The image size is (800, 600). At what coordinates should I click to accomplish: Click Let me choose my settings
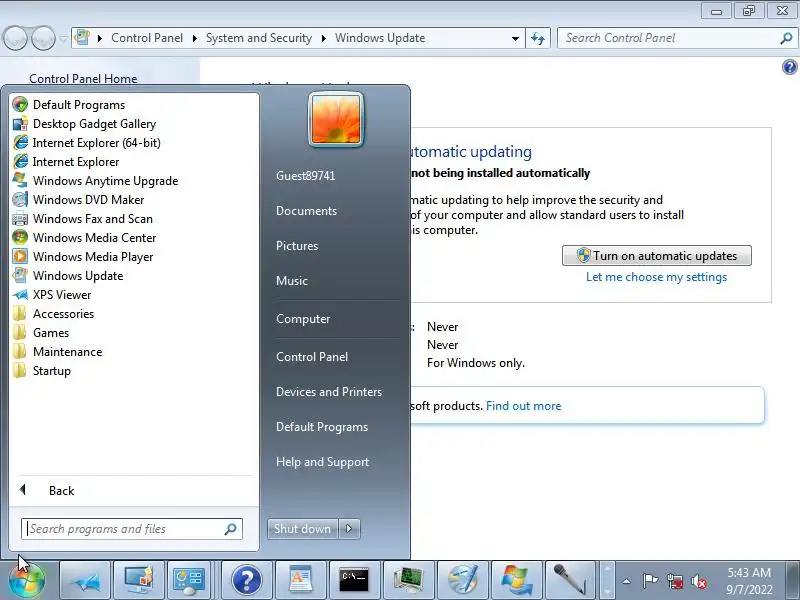[x=656, y=277]
